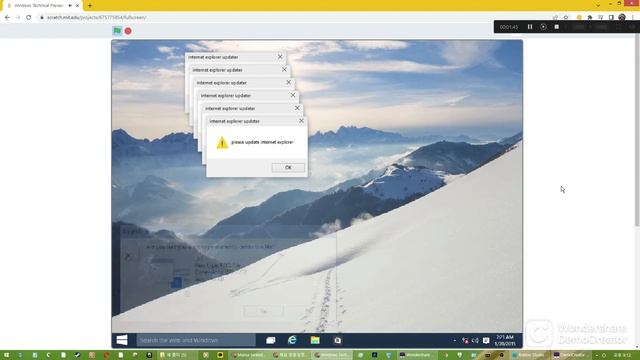
Task: Open the browser side panel icon
Action: coord(611,18)
